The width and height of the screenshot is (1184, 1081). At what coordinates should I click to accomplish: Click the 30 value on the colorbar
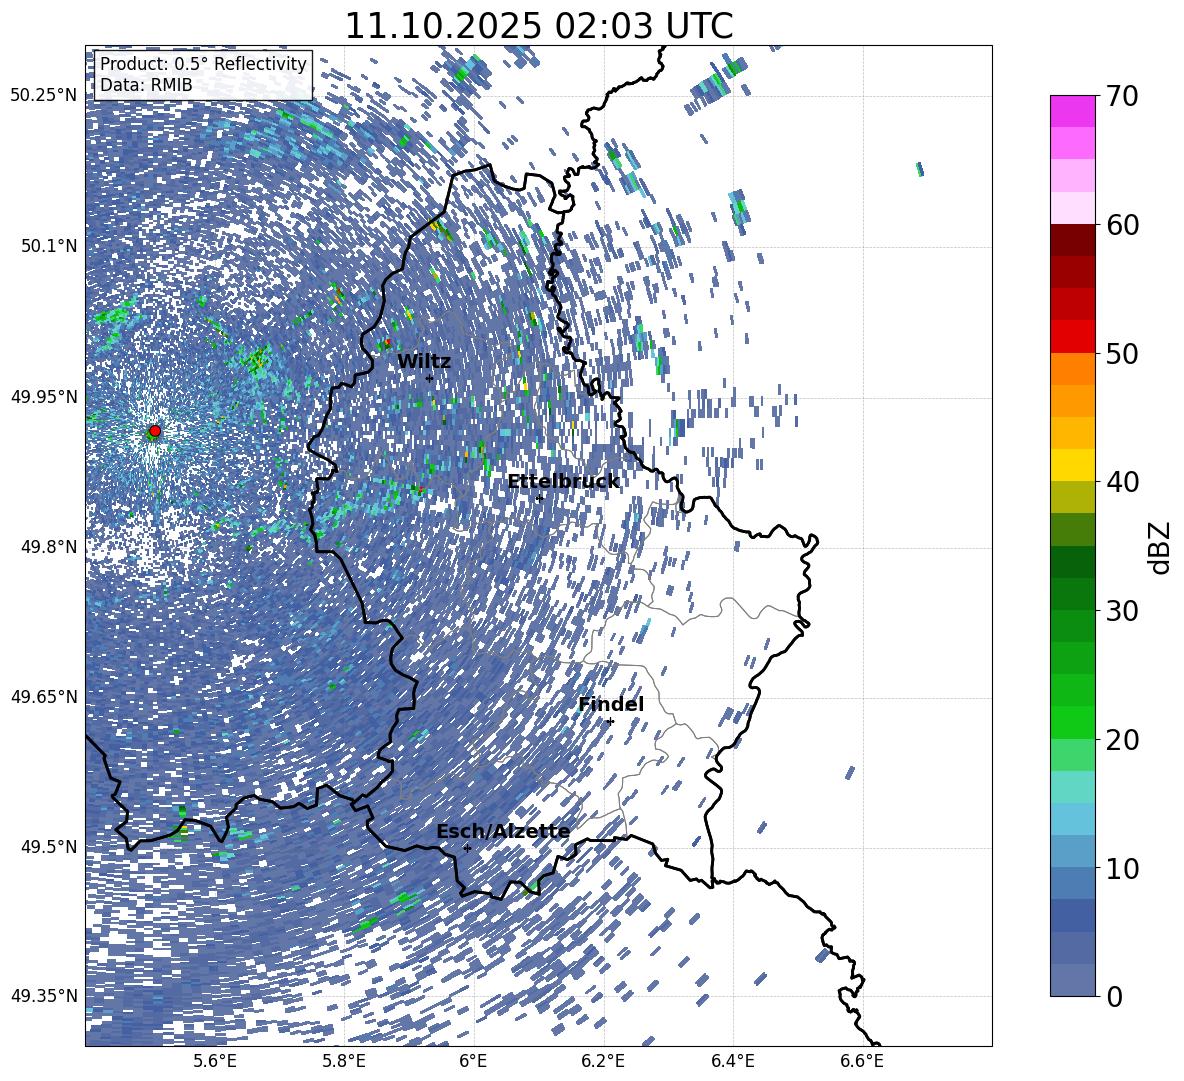[x=1122, y=611]
